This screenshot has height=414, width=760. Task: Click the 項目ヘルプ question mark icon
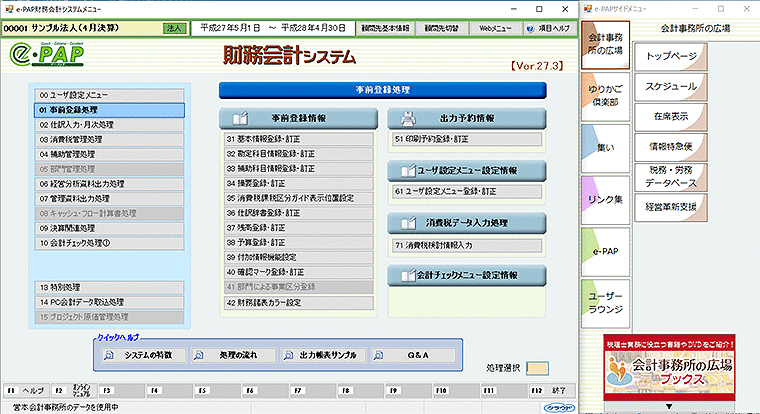(x=530, y=29)
